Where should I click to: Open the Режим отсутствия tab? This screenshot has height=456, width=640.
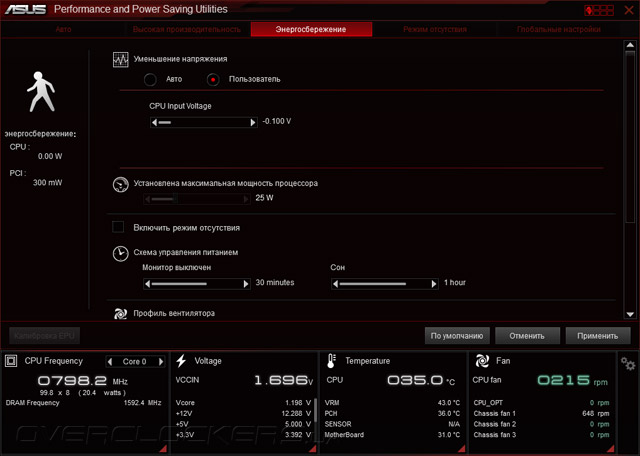tap(435, 29)
